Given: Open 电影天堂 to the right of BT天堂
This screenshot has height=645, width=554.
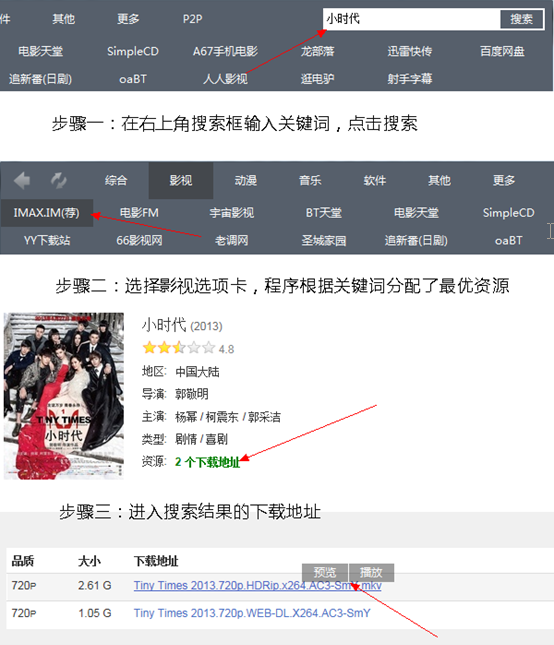Looking at the screenshot, I should pos(416,213).
